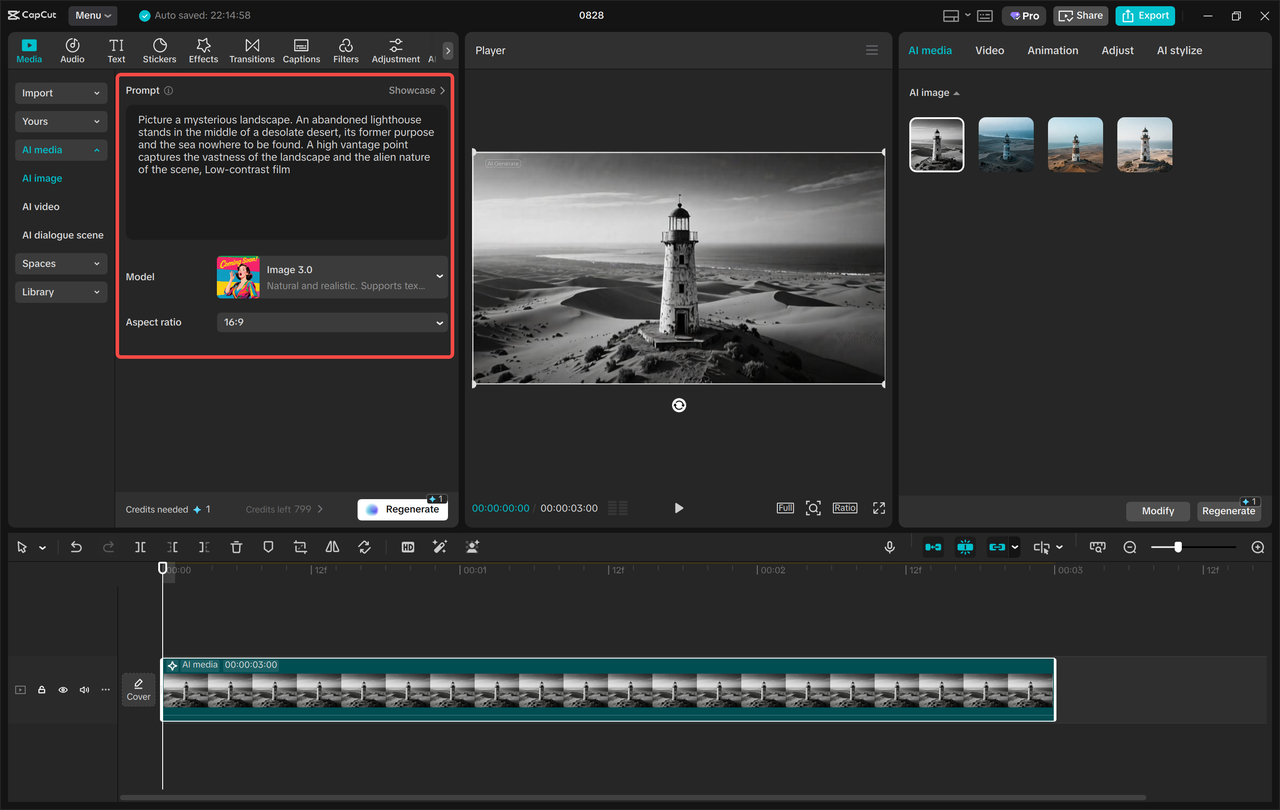The height and width of the screenshot is (810, 1280).
Task: Delete the selected clip with trash icon
Action: click(236, 547)
